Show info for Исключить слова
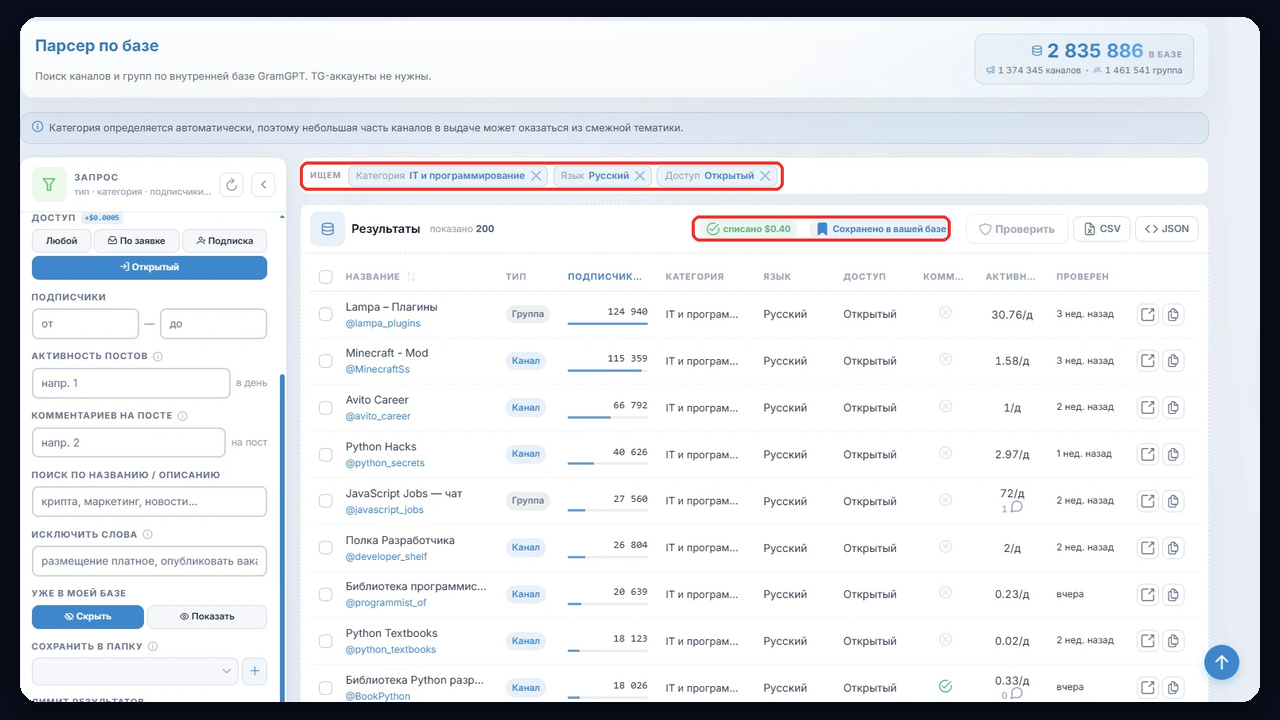 point(148,535)
